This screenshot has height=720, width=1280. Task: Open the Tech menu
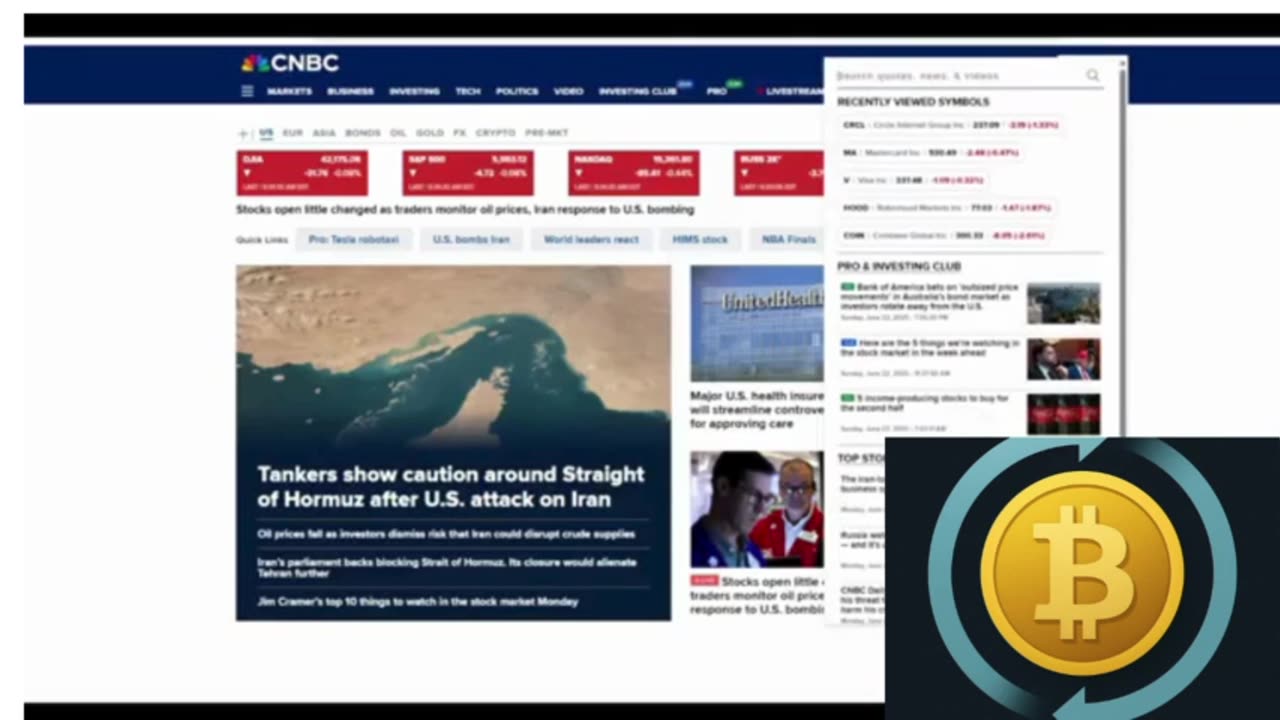(468, 91)
